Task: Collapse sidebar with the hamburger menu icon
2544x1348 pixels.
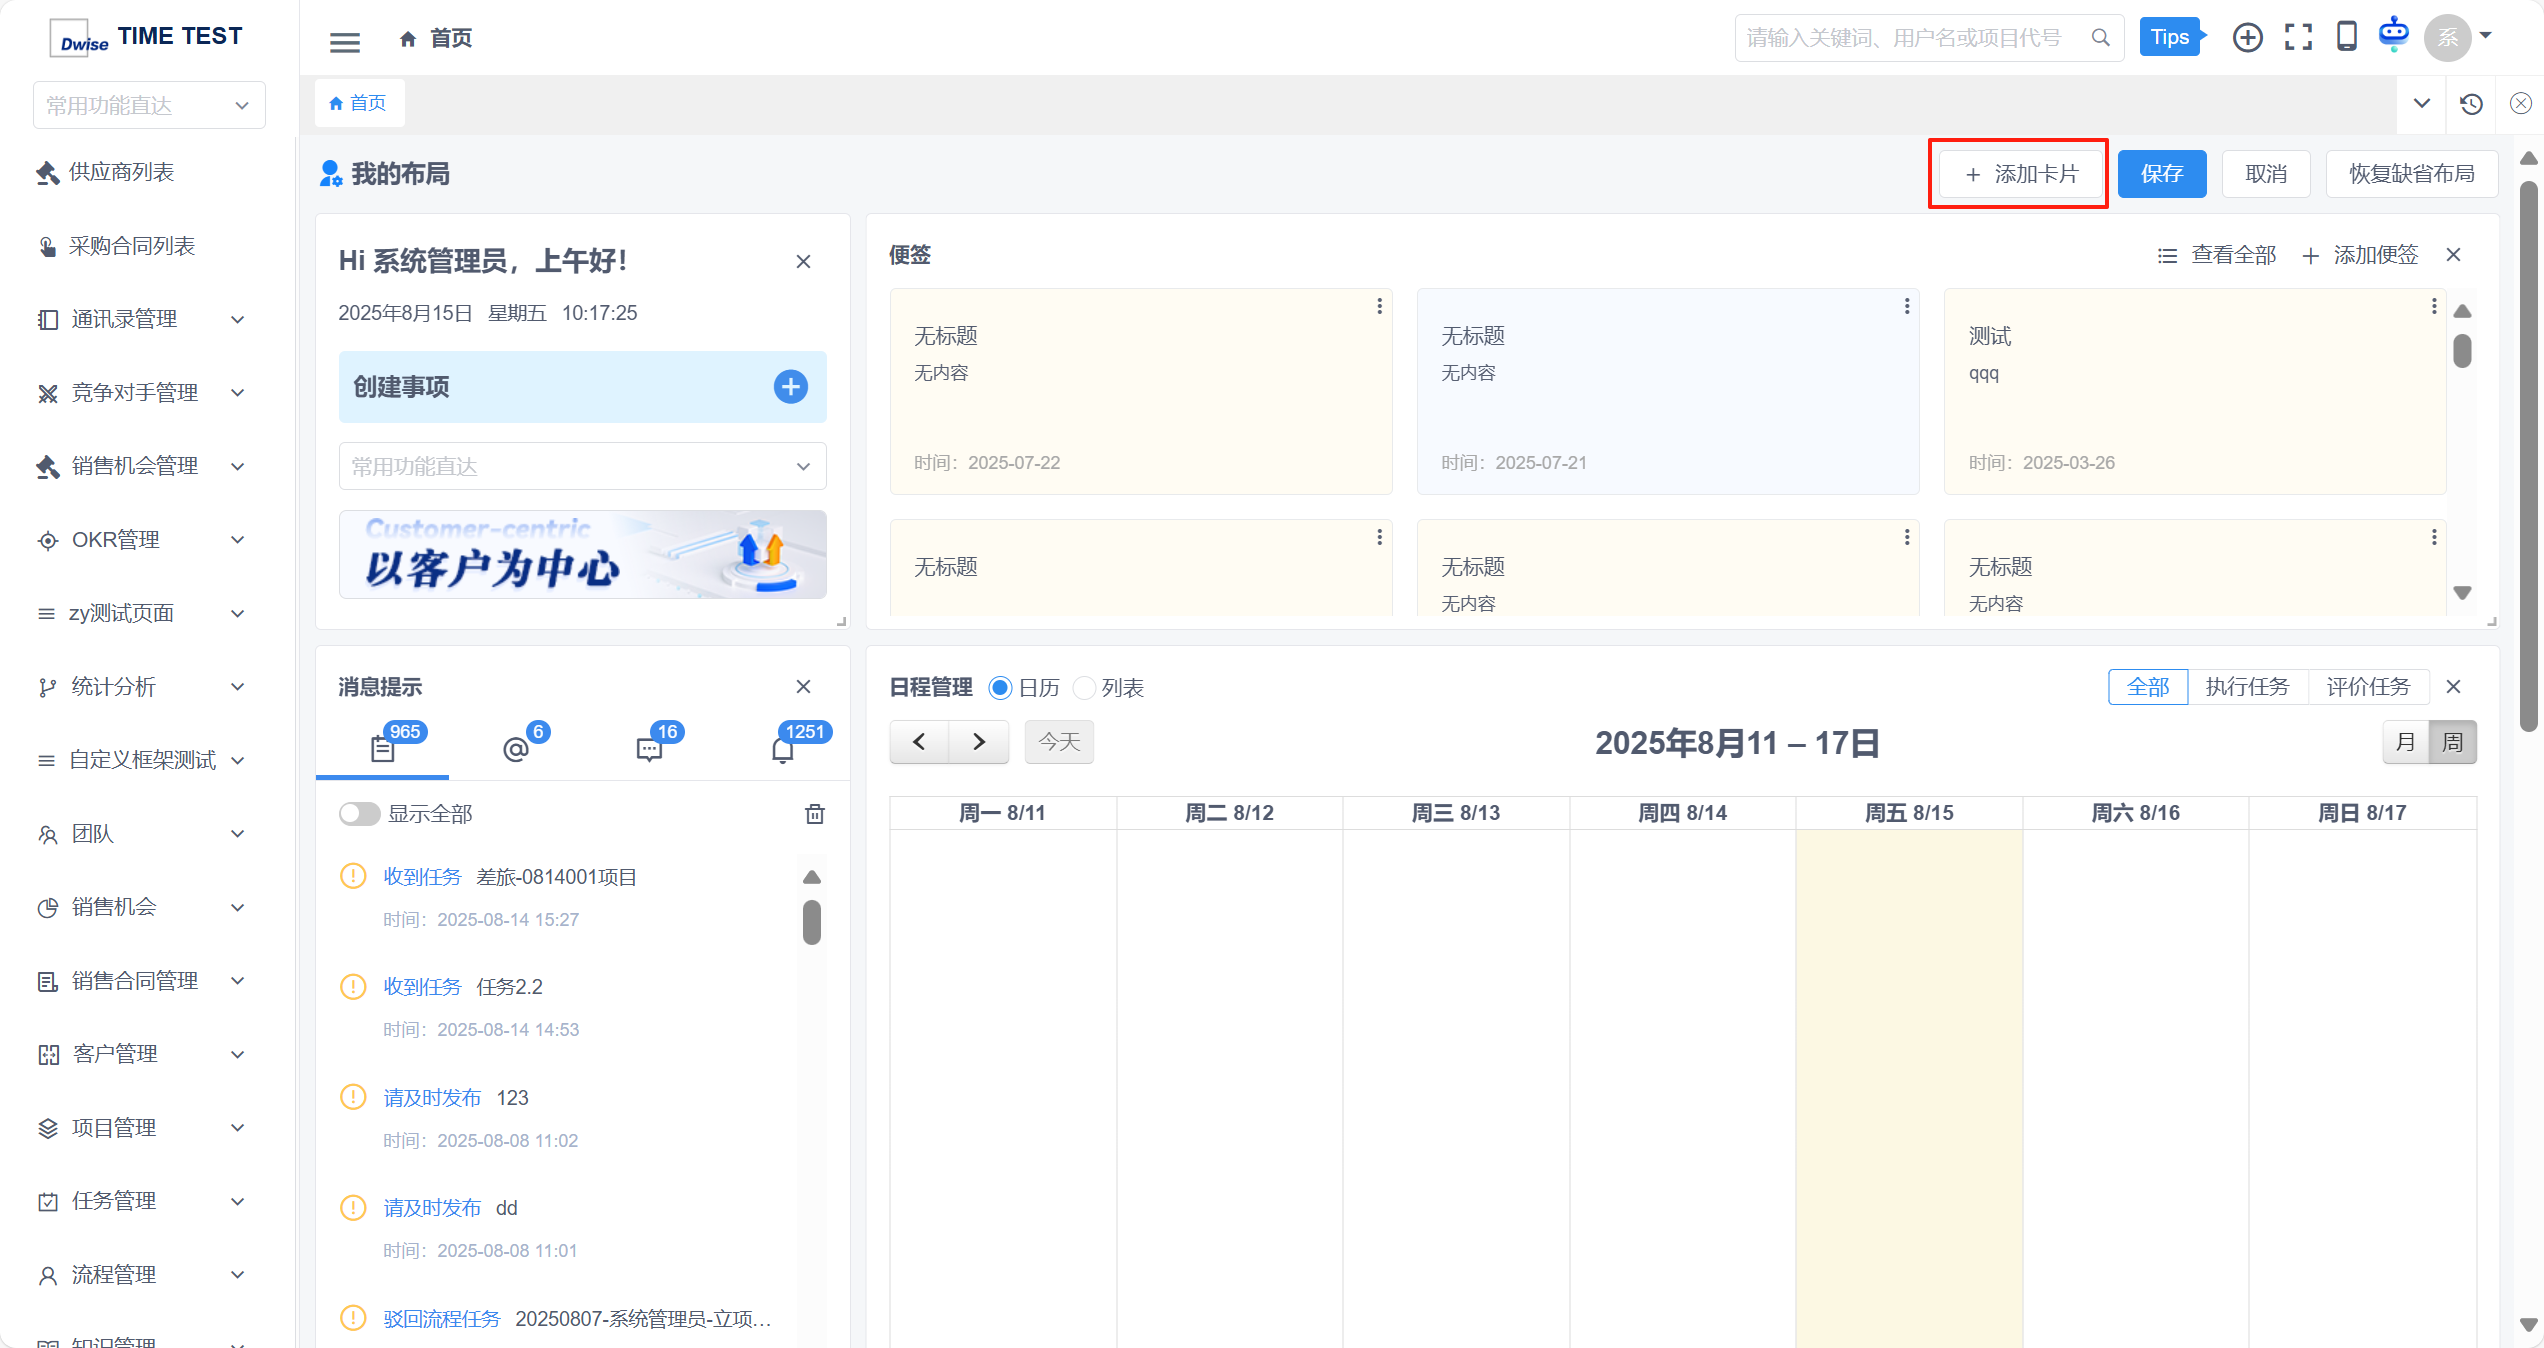Action: coord(345,42)
